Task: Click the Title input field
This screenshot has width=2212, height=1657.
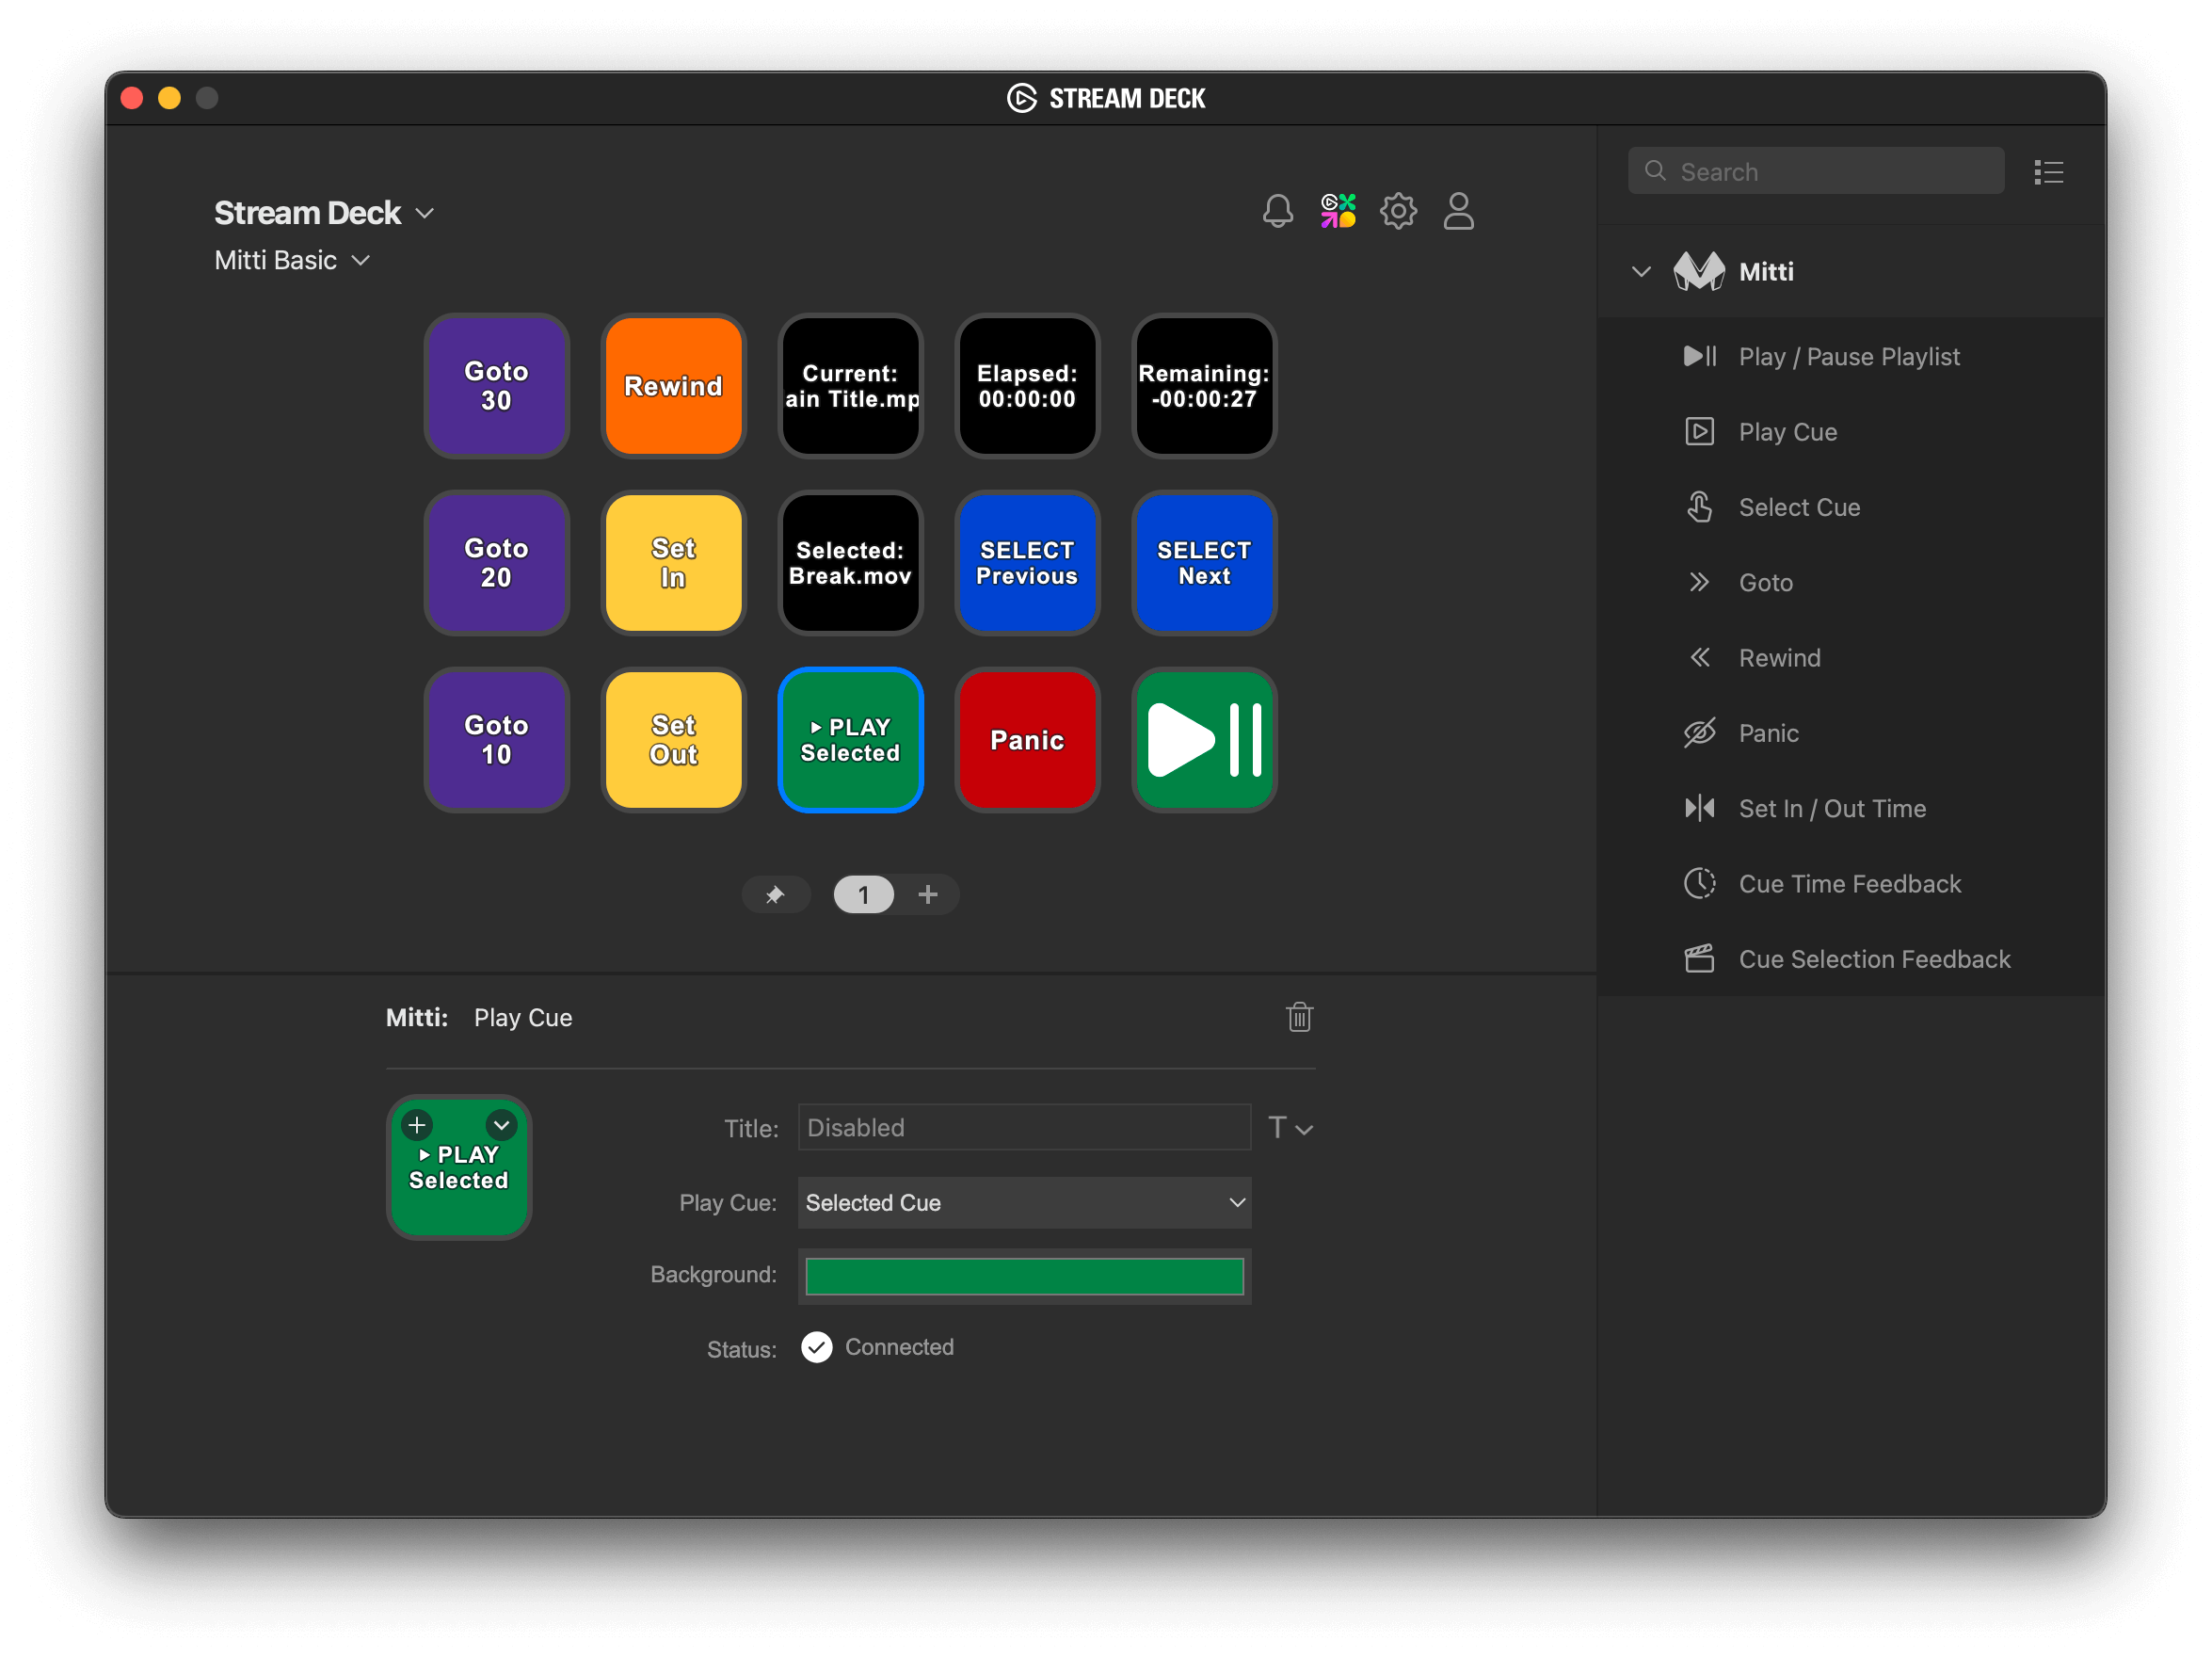Action: point(1021,1126)
